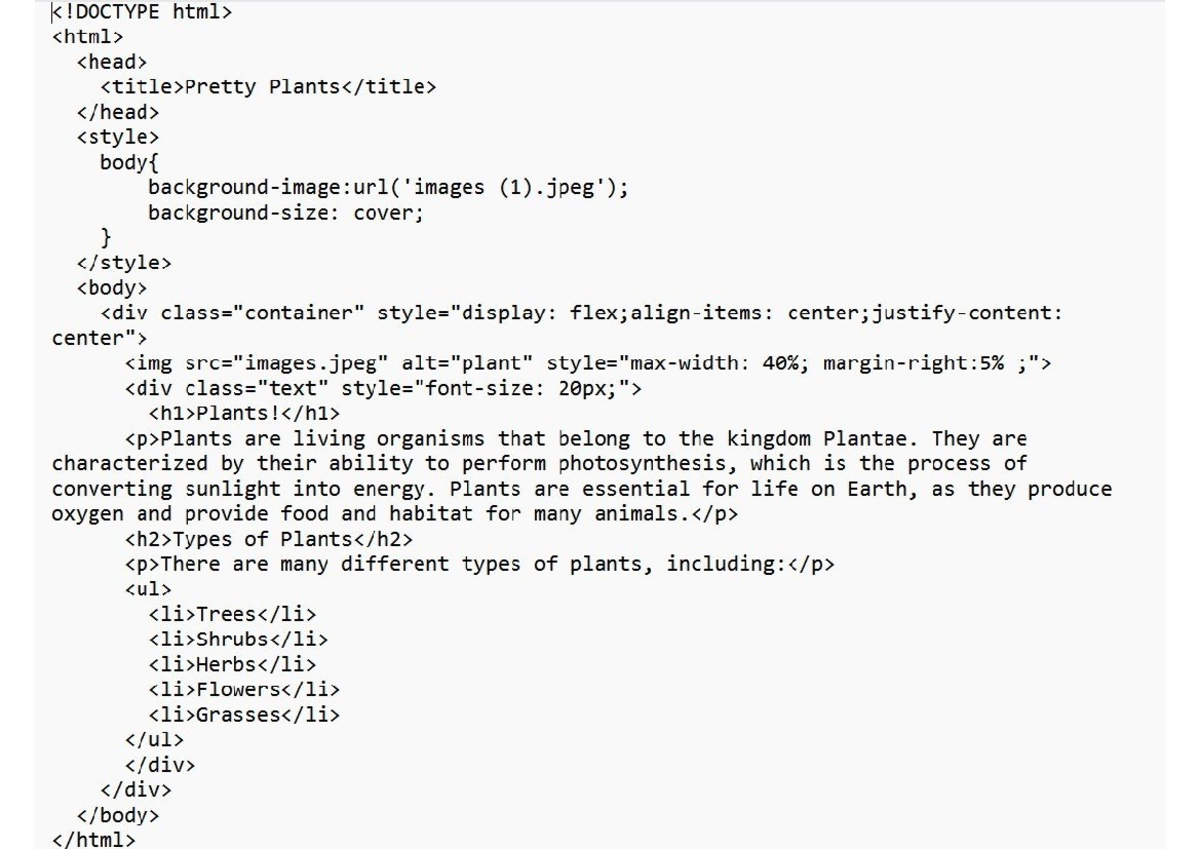
Task: Click the Pretty Plants title text
Action: coord(268,87)
